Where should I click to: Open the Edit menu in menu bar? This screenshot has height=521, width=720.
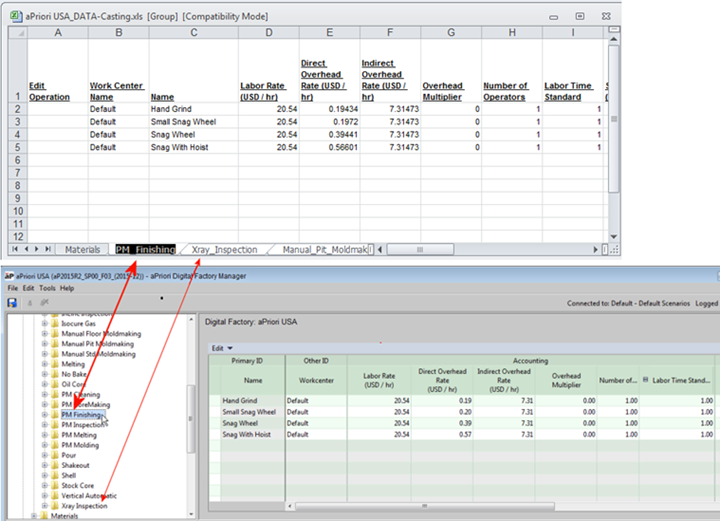(x=28, y=288)
